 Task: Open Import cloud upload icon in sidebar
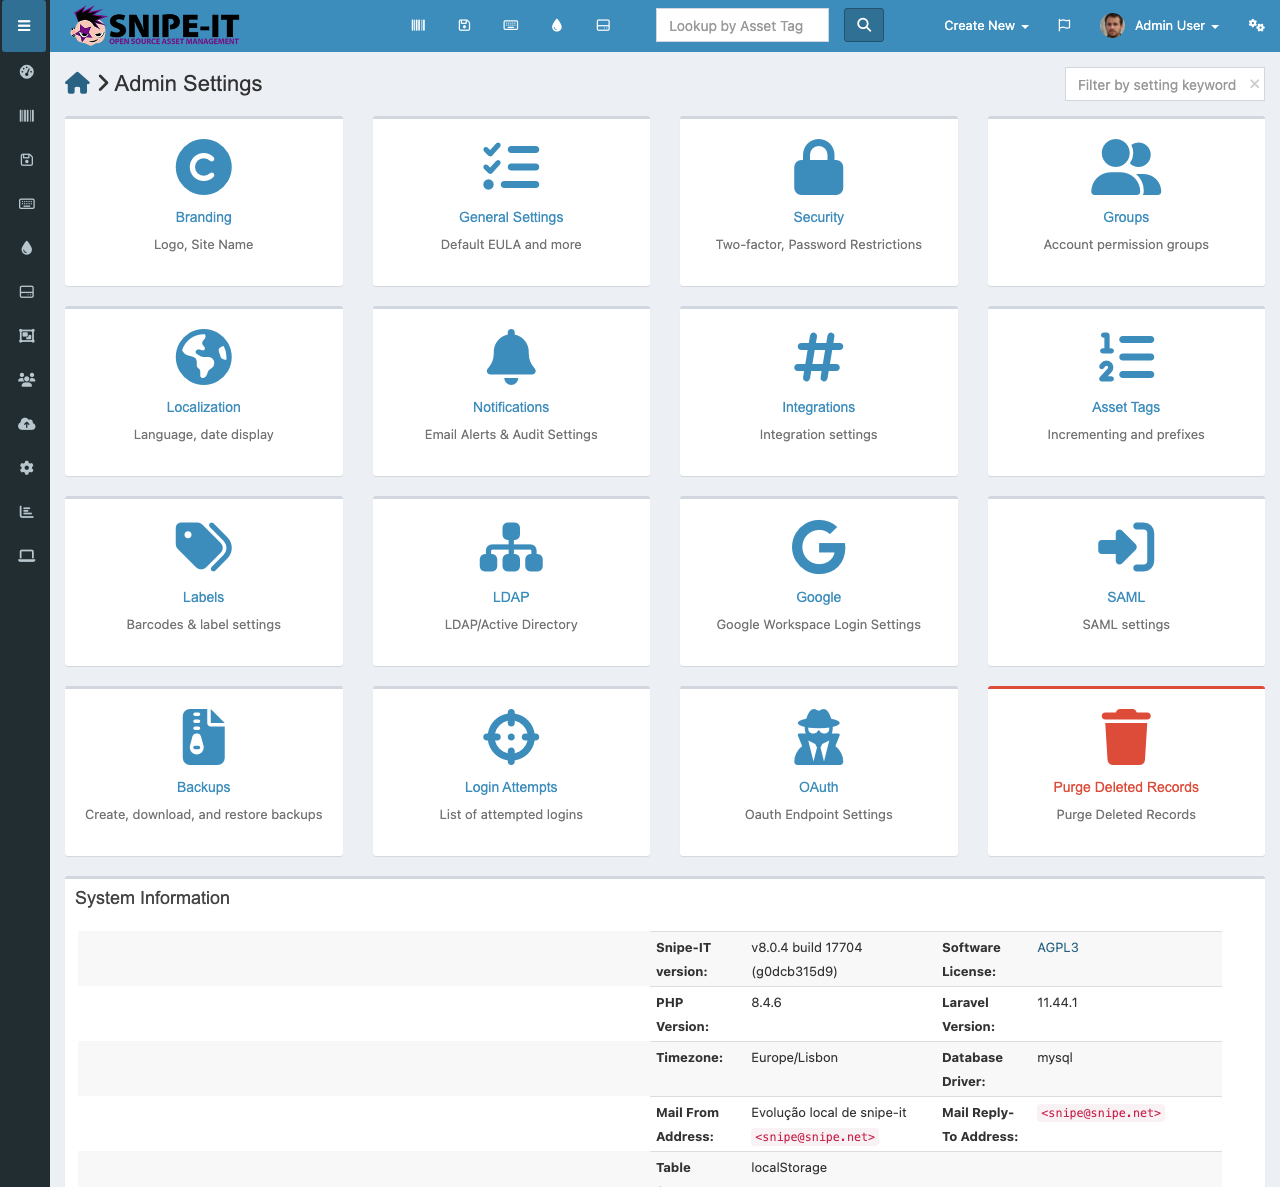click(27, 424)
